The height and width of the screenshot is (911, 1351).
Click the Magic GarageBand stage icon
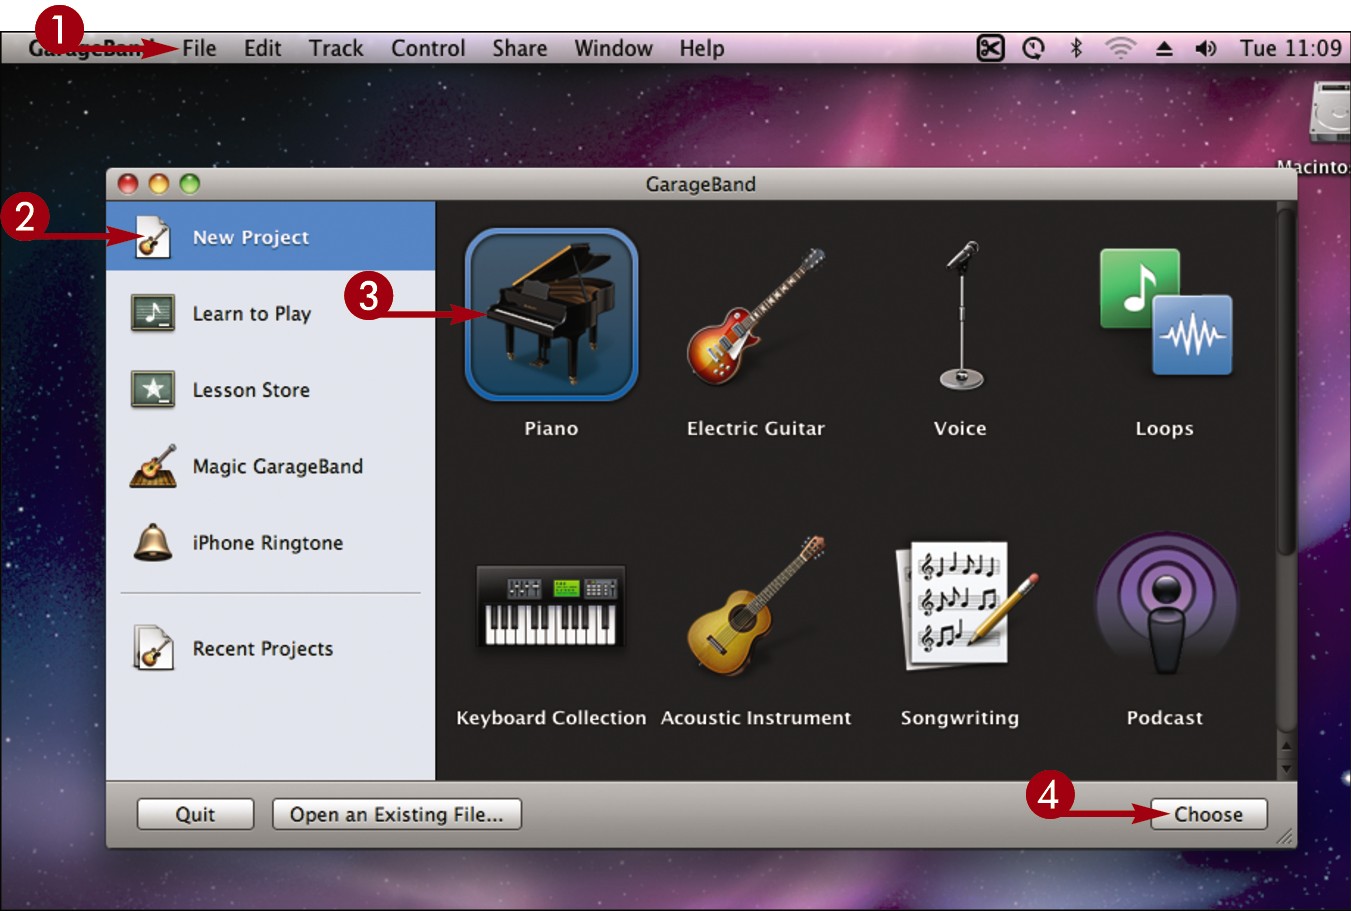[x=153, y=466]
